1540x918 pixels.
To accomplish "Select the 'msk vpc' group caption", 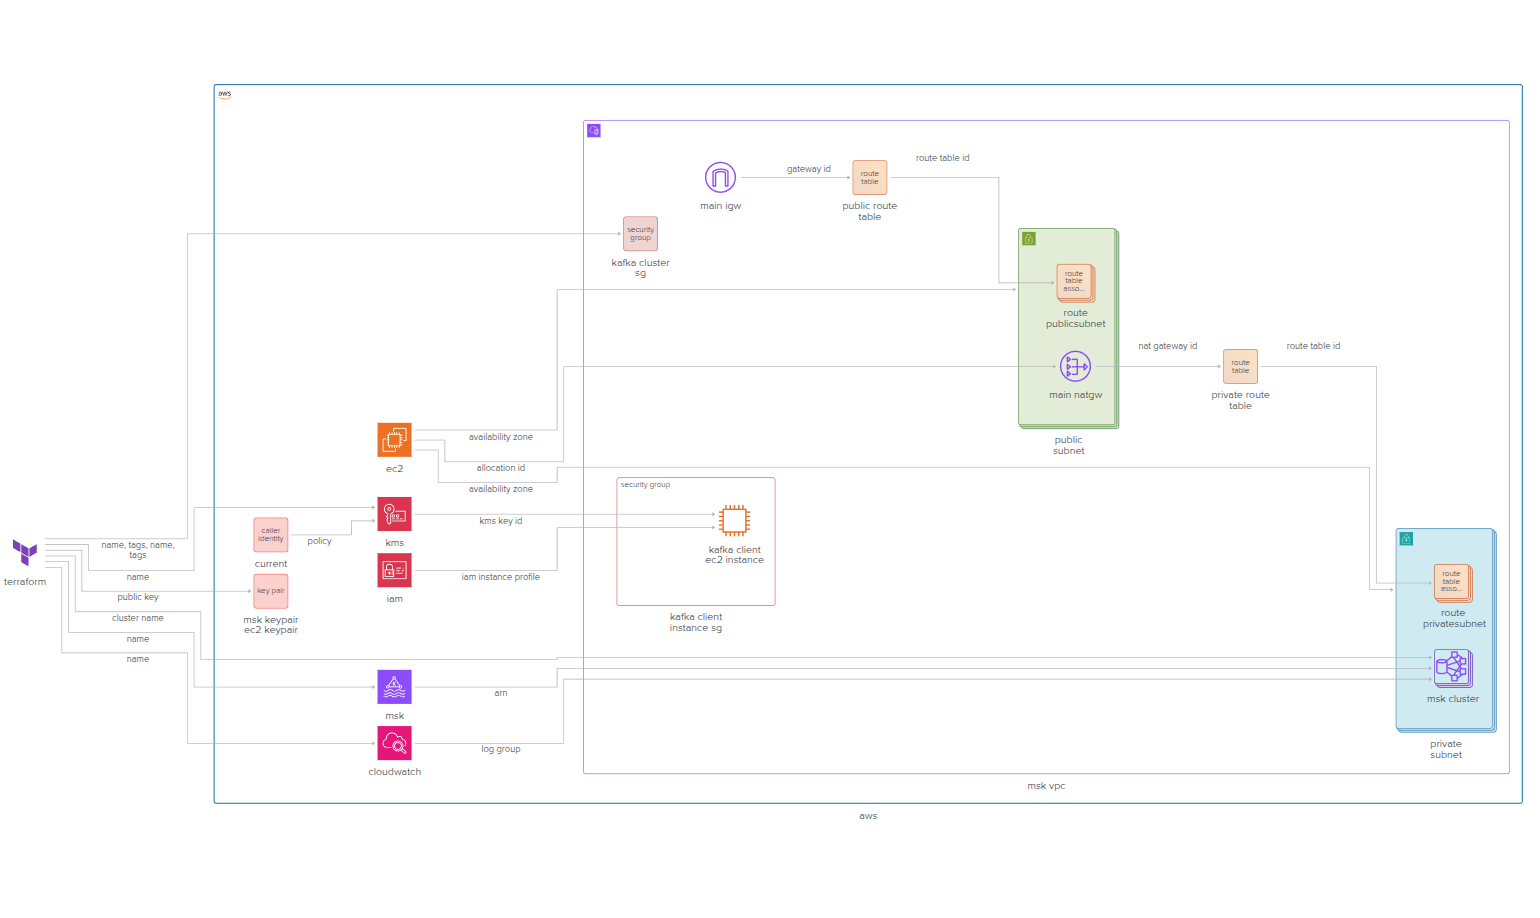I will [x=1046, y=786].
